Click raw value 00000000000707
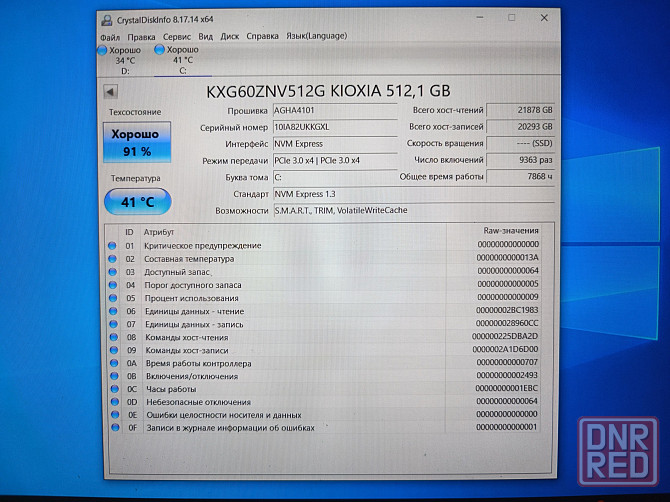This screenshot has height=502, width=670. point(507,362)
